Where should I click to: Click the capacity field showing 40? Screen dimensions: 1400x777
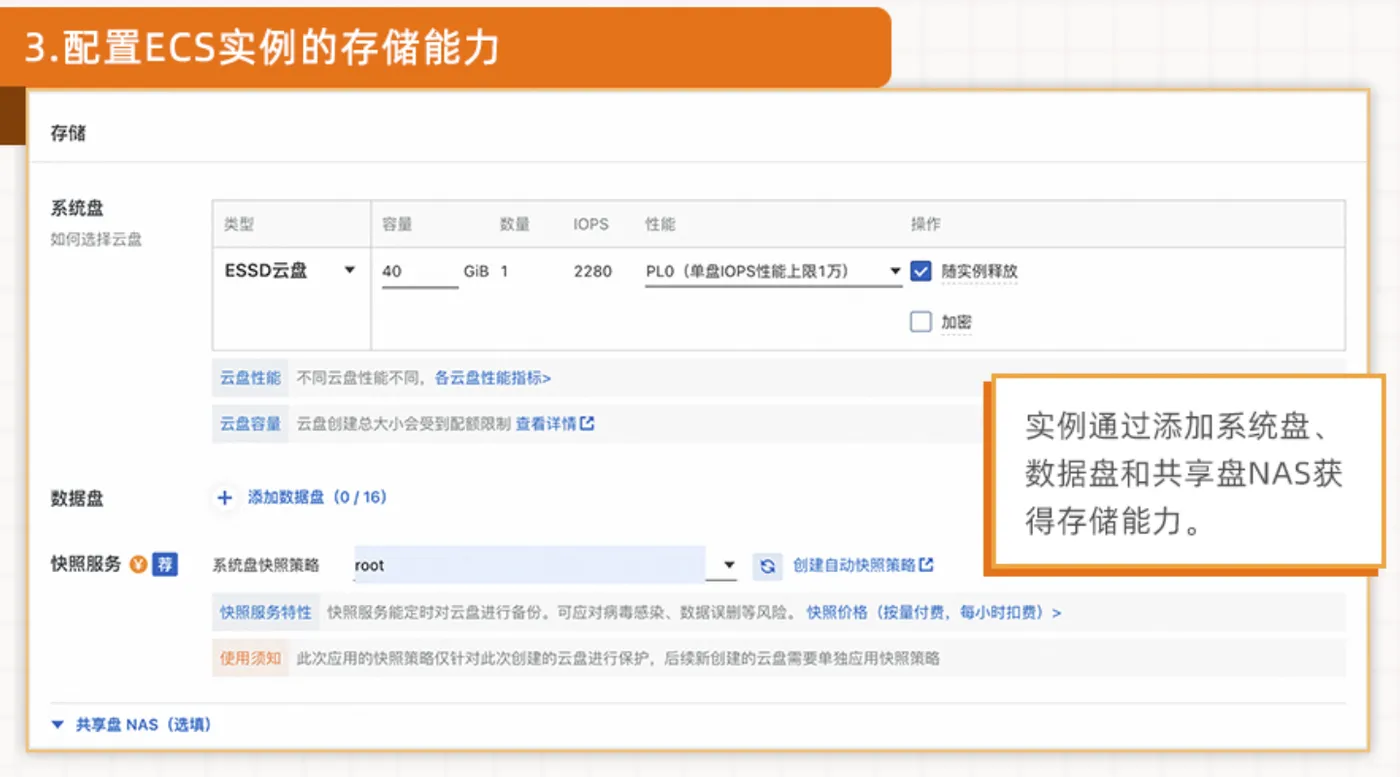tap(420, 271)
